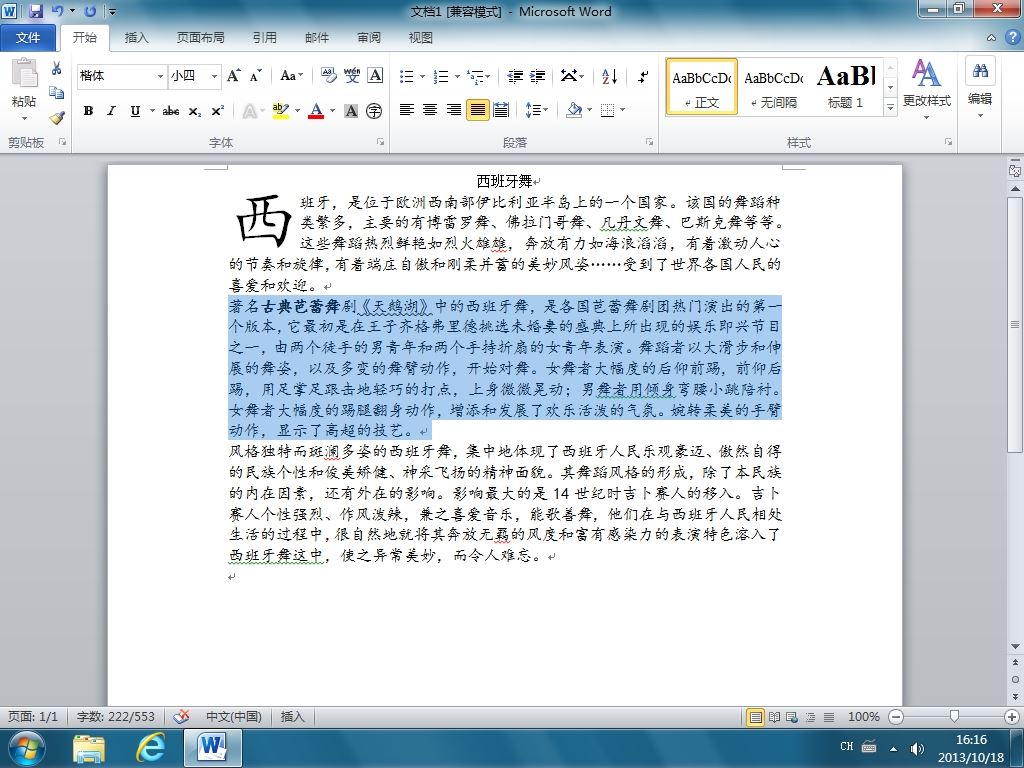
Task: Switch to Print Layout view
Action: click(x=756, y=717)
